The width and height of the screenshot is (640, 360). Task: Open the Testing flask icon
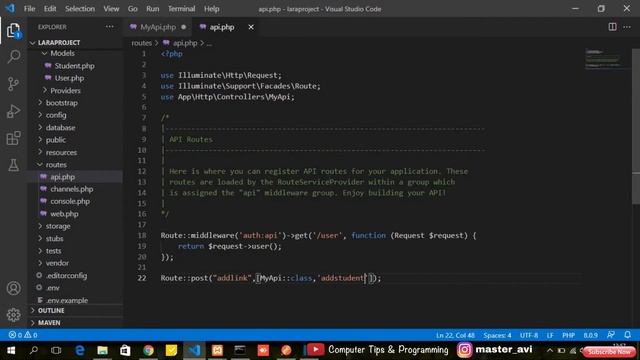(x=13, y=165)
